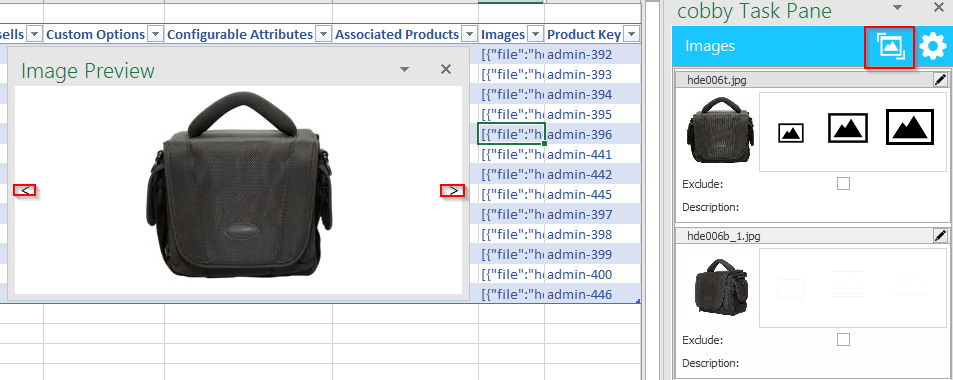This screenshot has height=380, width=953.
Task: Open the Custom Options filter dropdown
Action: 156,35
